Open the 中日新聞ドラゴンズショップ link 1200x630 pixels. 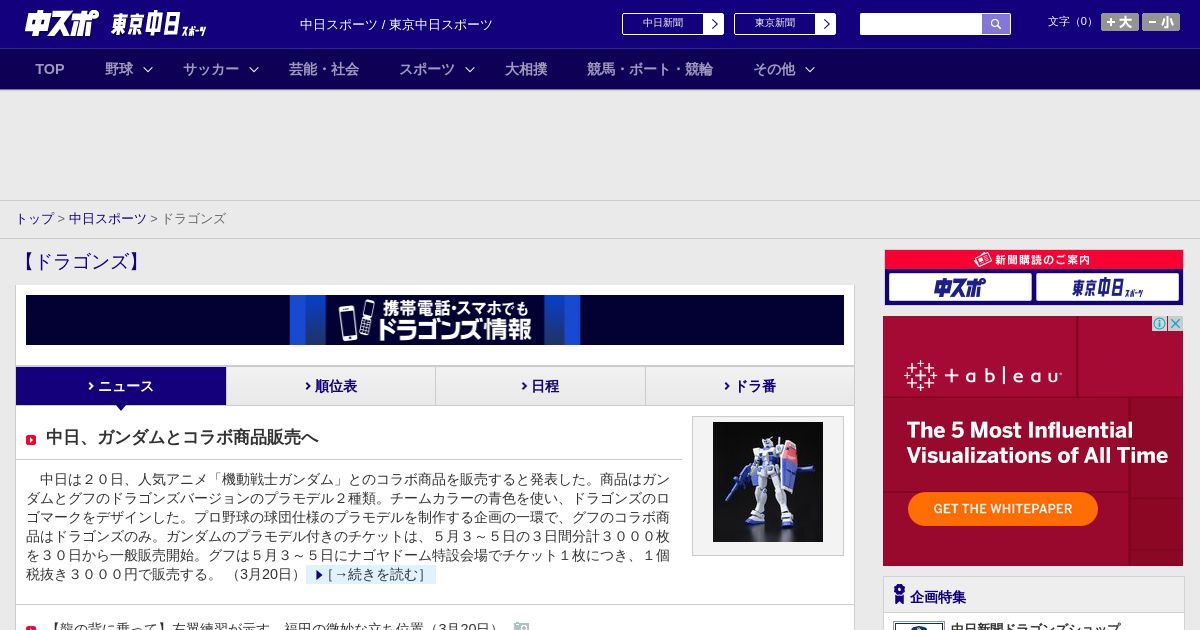[x=1035, y=627]
